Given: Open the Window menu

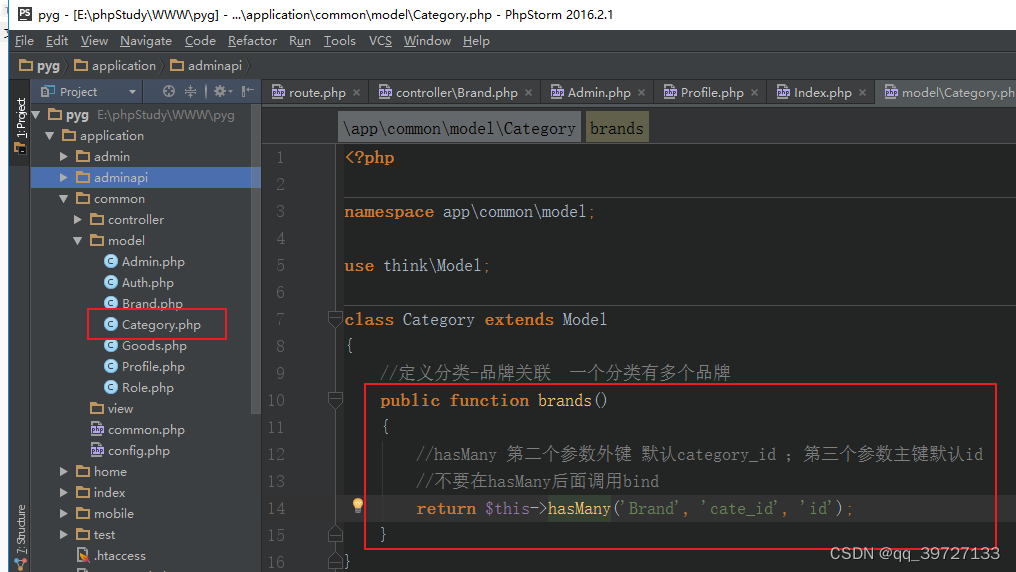Looking at the screenshot, I should (427, 41).
